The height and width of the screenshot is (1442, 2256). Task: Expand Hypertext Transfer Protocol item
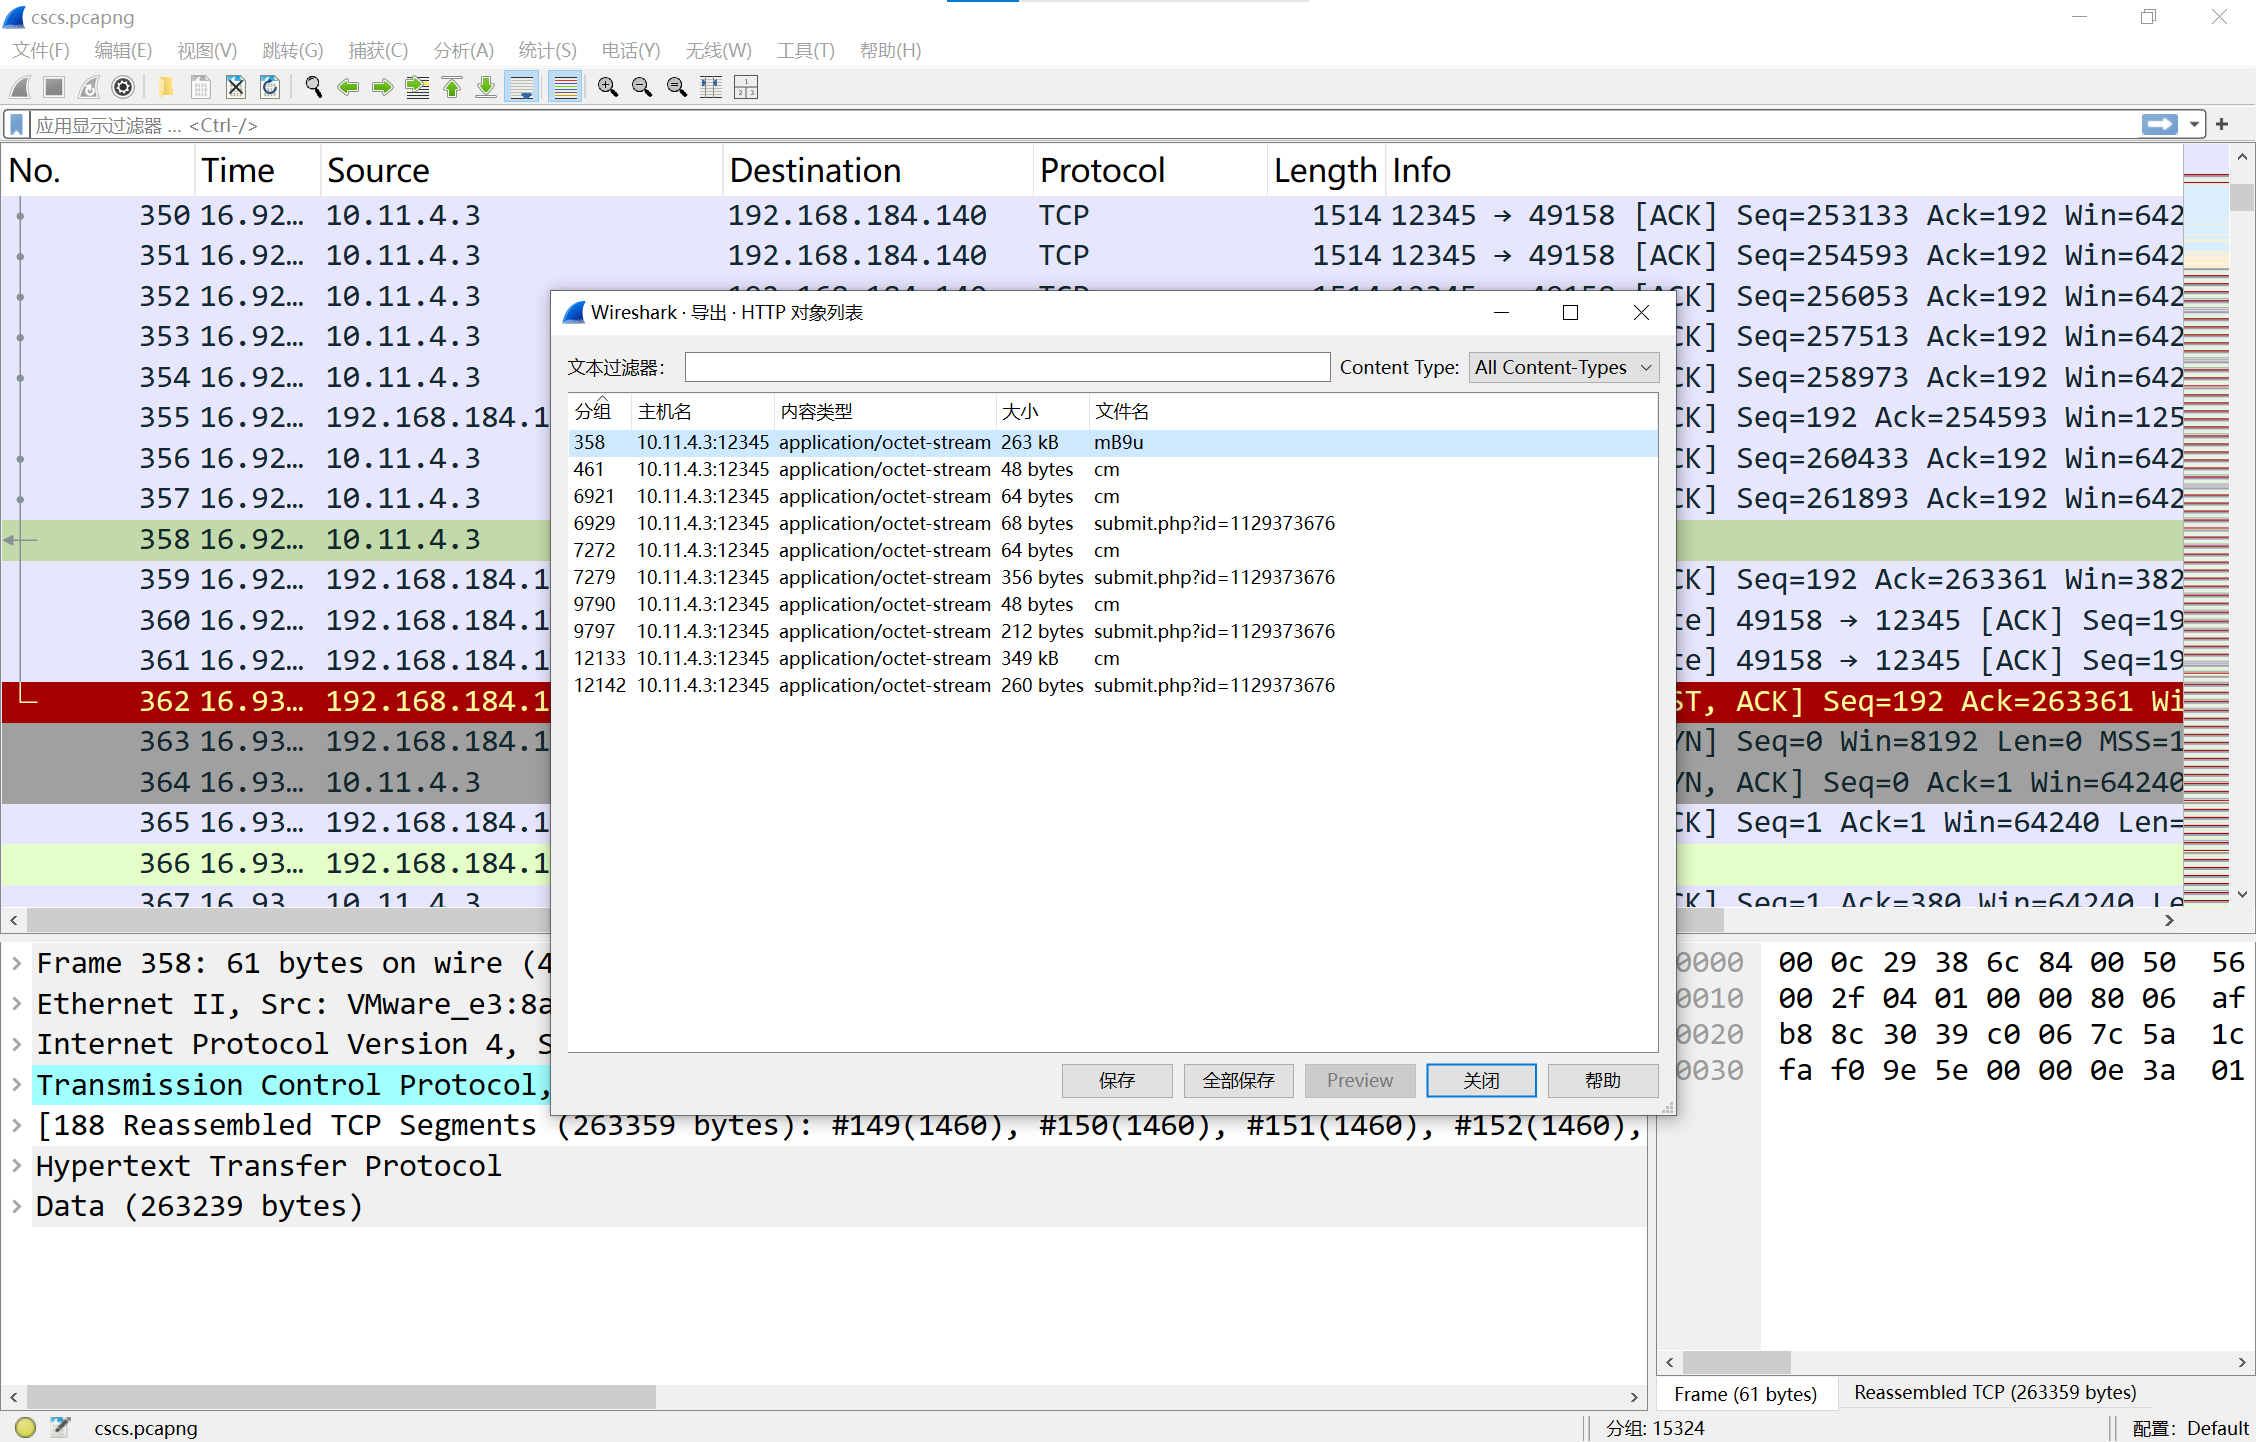click(x=17, y=1166)
